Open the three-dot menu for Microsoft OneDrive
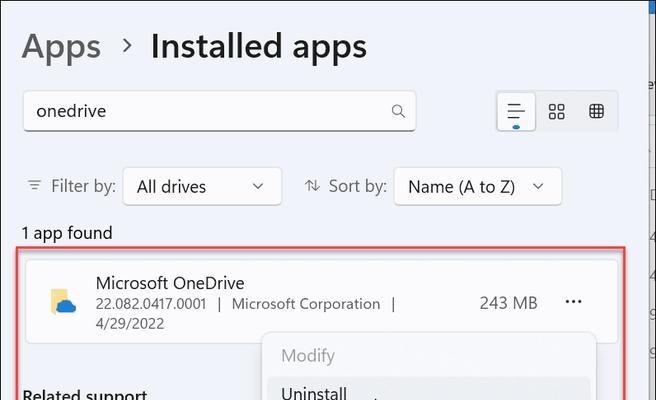The width and height of the screenshot is (656, 400). (x=573, y=302)
